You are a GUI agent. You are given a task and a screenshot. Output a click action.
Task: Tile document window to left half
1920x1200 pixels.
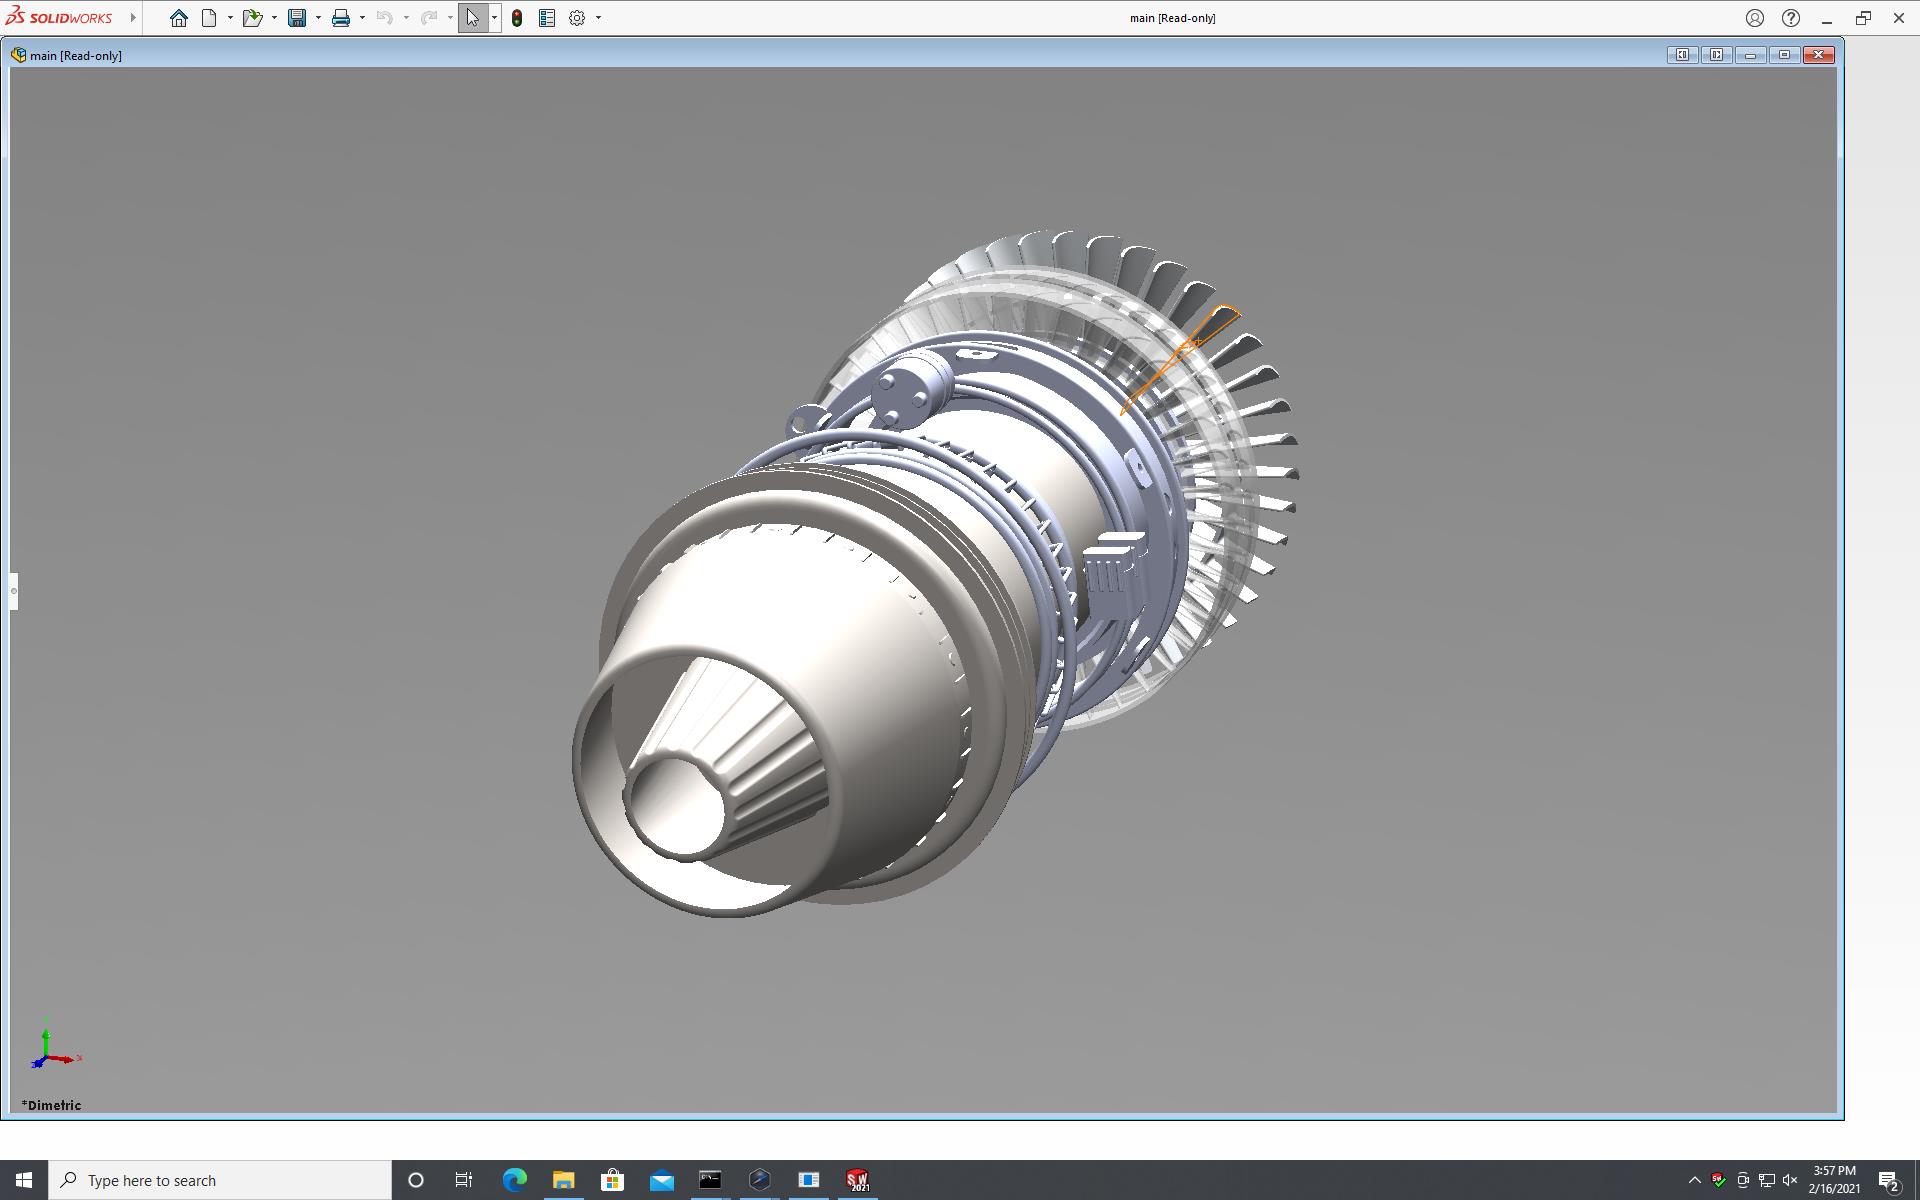1682,55
